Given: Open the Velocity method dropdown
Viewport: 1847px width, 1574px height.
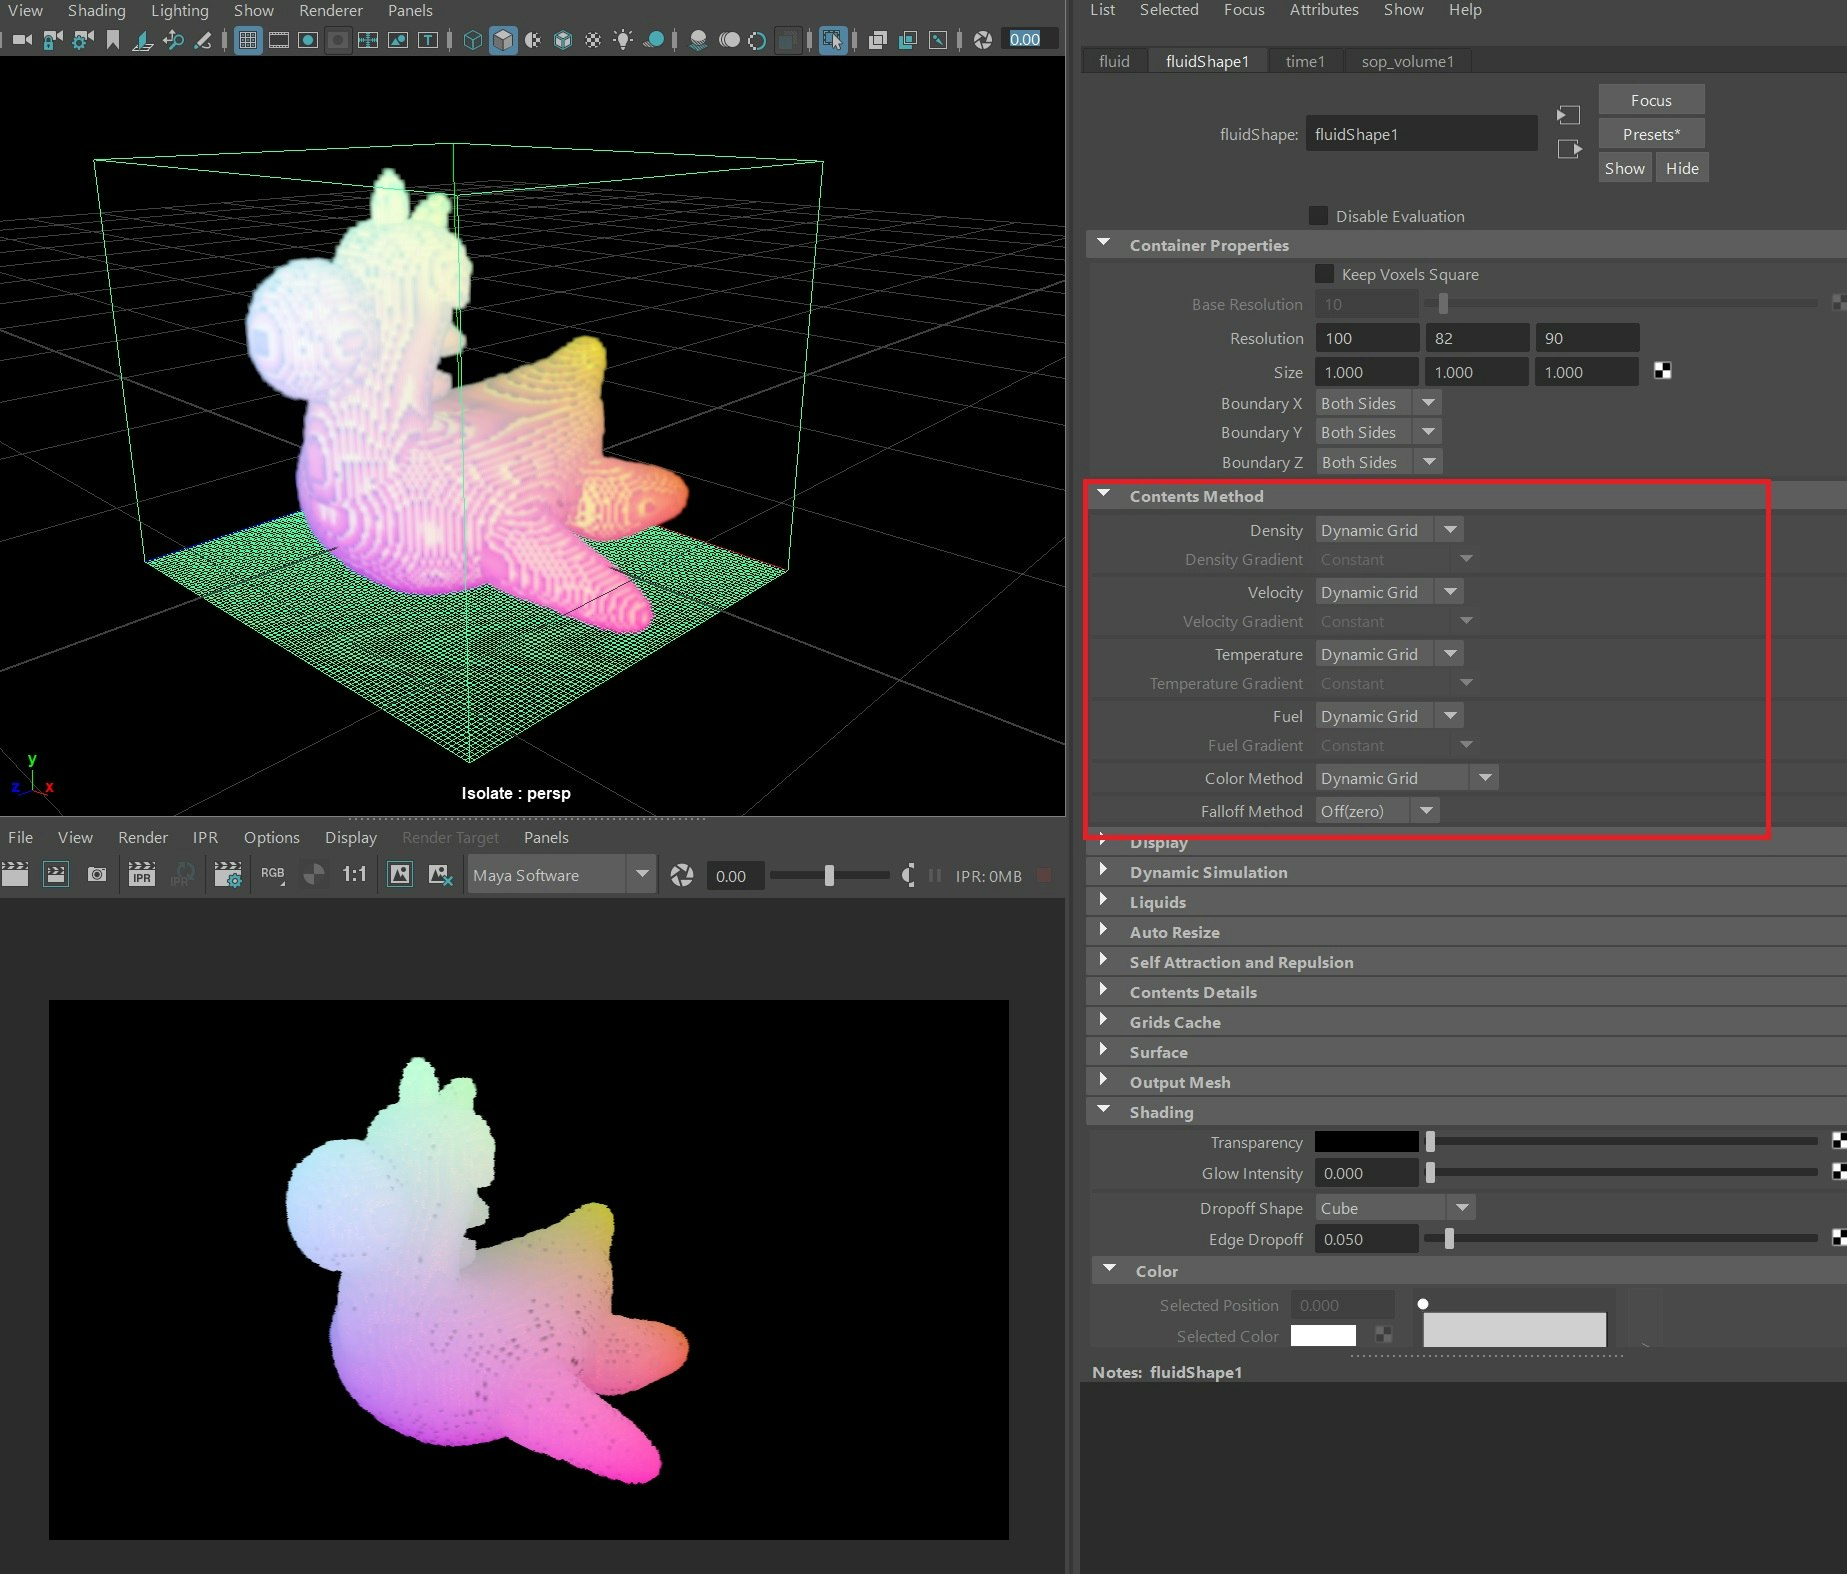Looking at the screenshot, I should click(x=1389, y=592).
